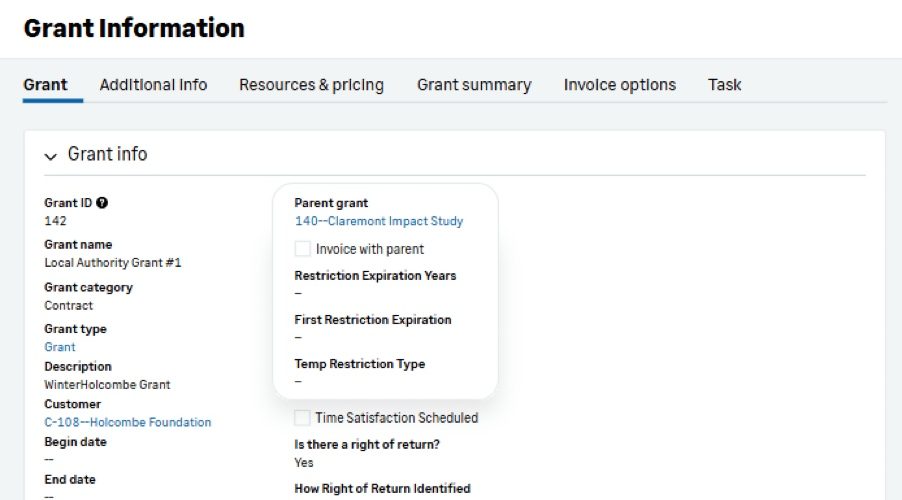902x500 pixels.
Task: Enable Invoice with parent checkbox
Action: [x=302, y=249]
